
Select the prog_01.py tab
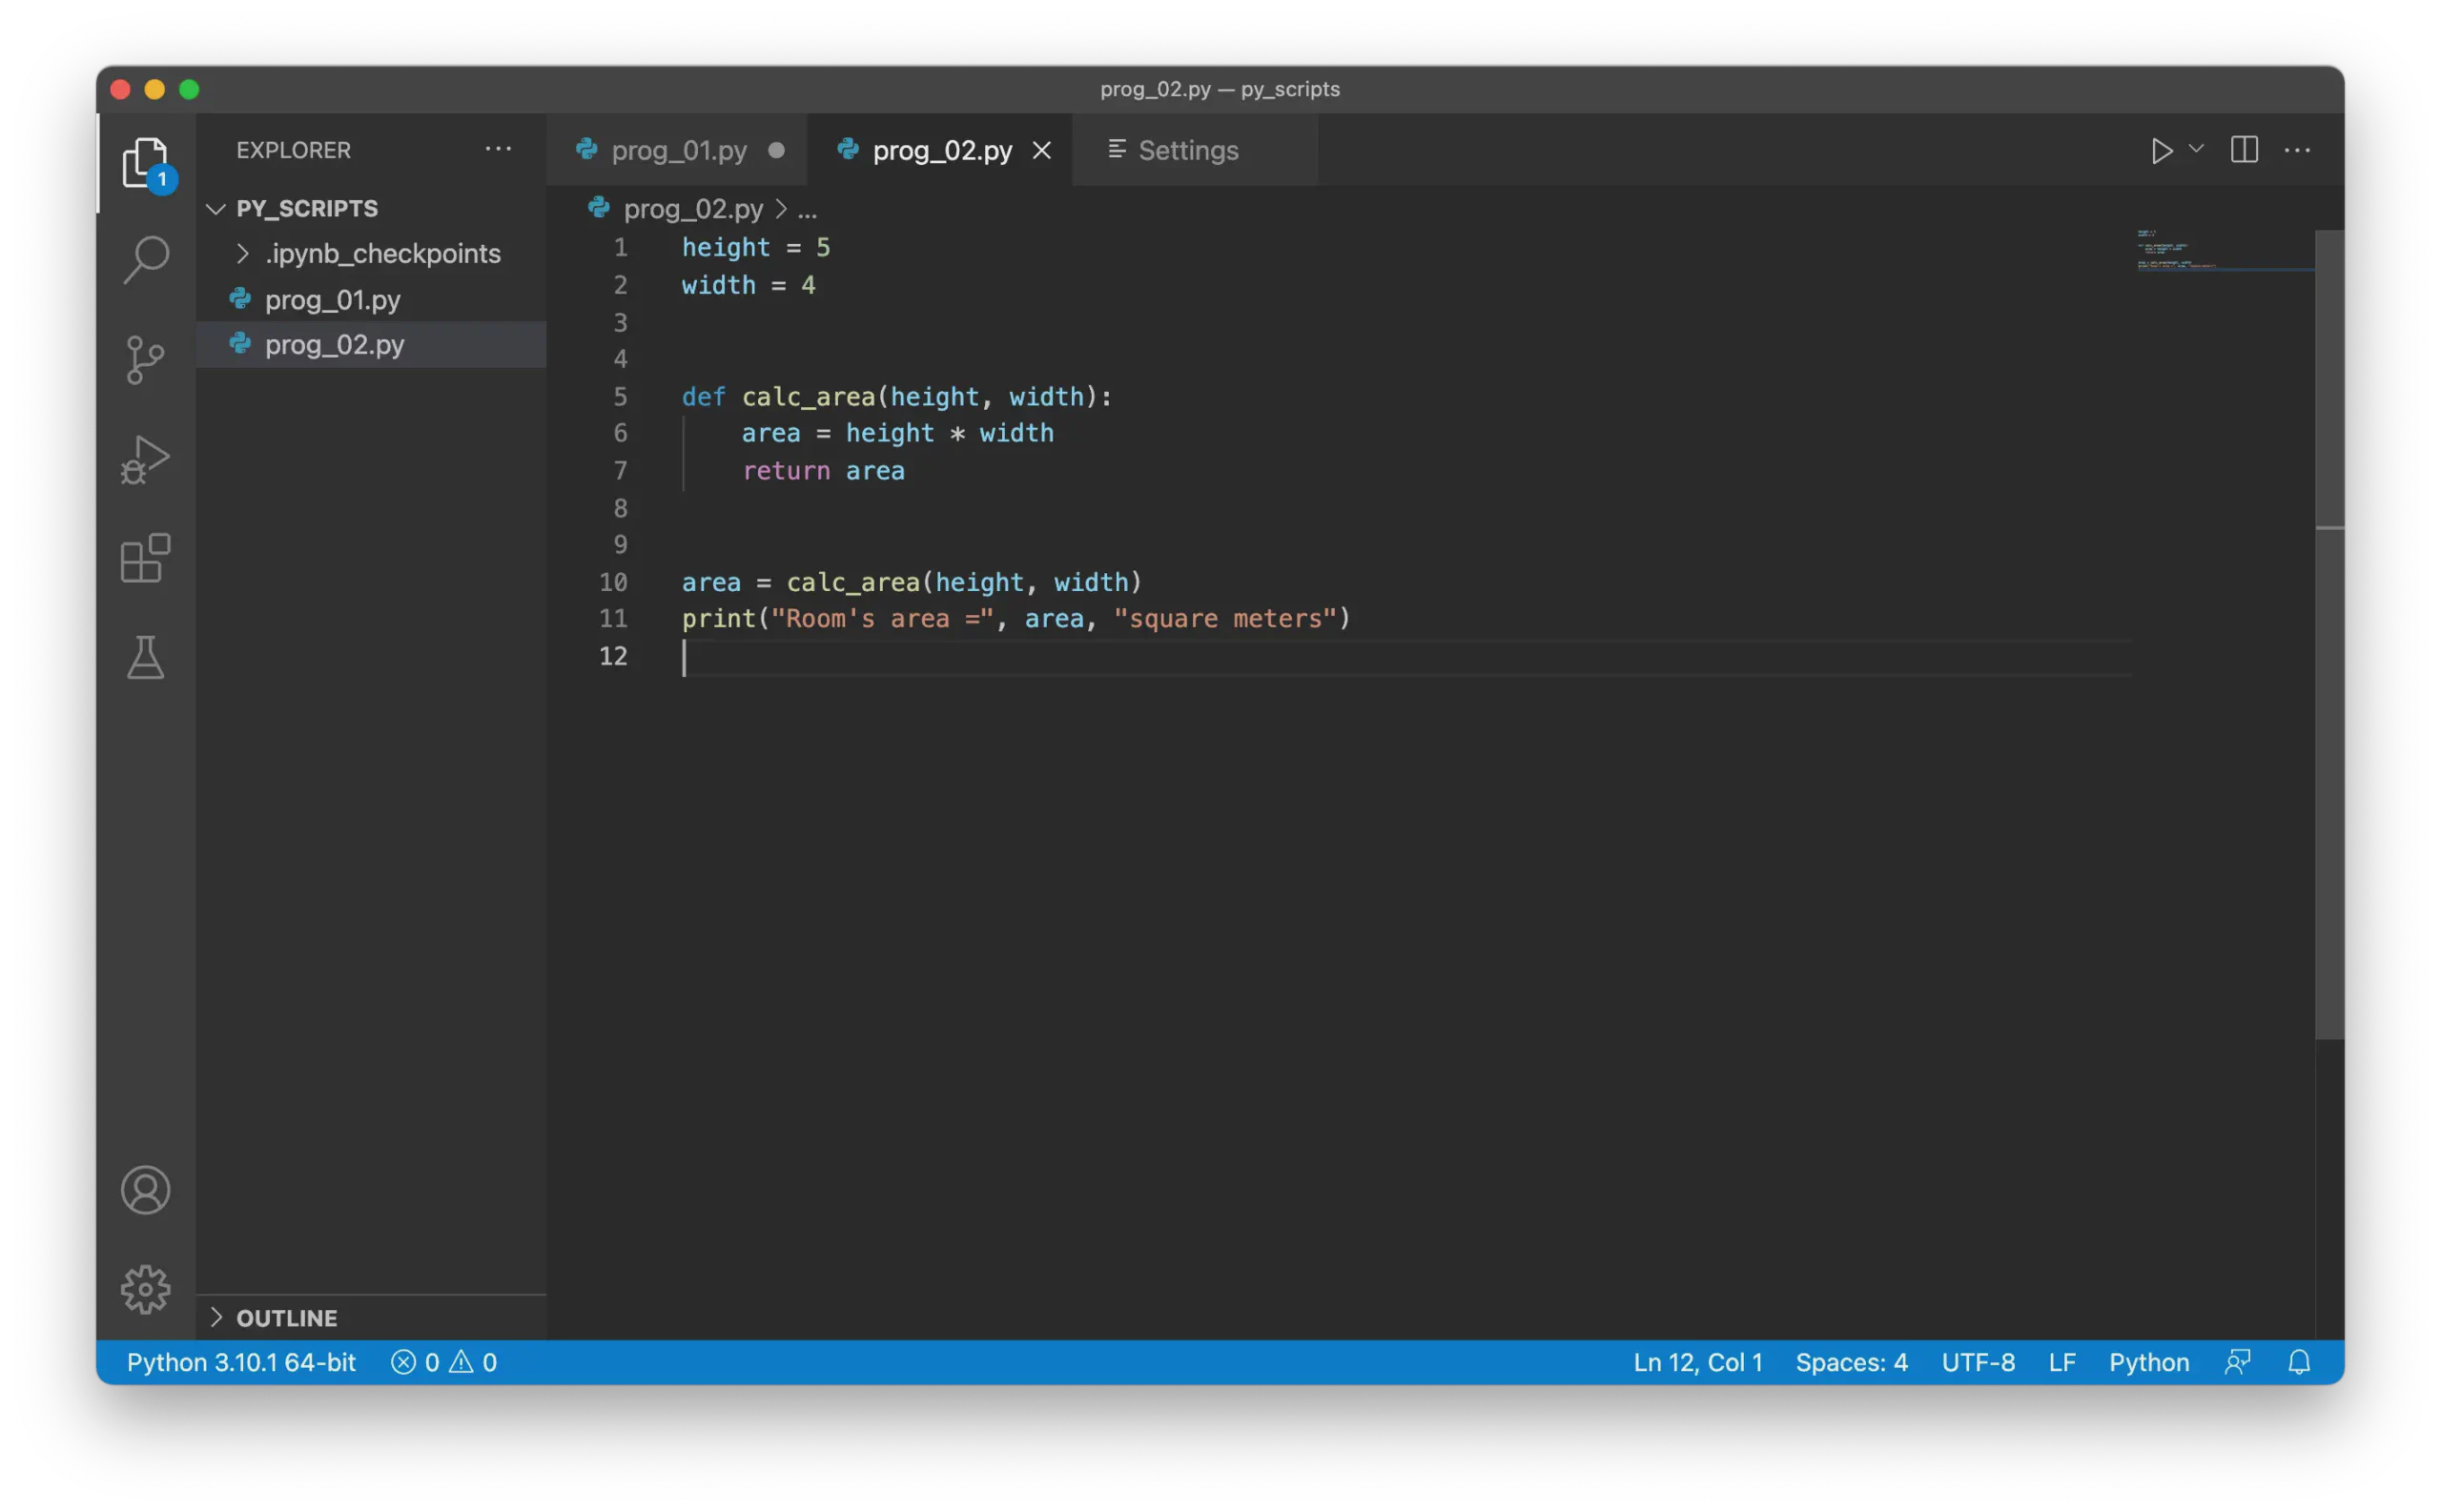click(x=678, y=148)
